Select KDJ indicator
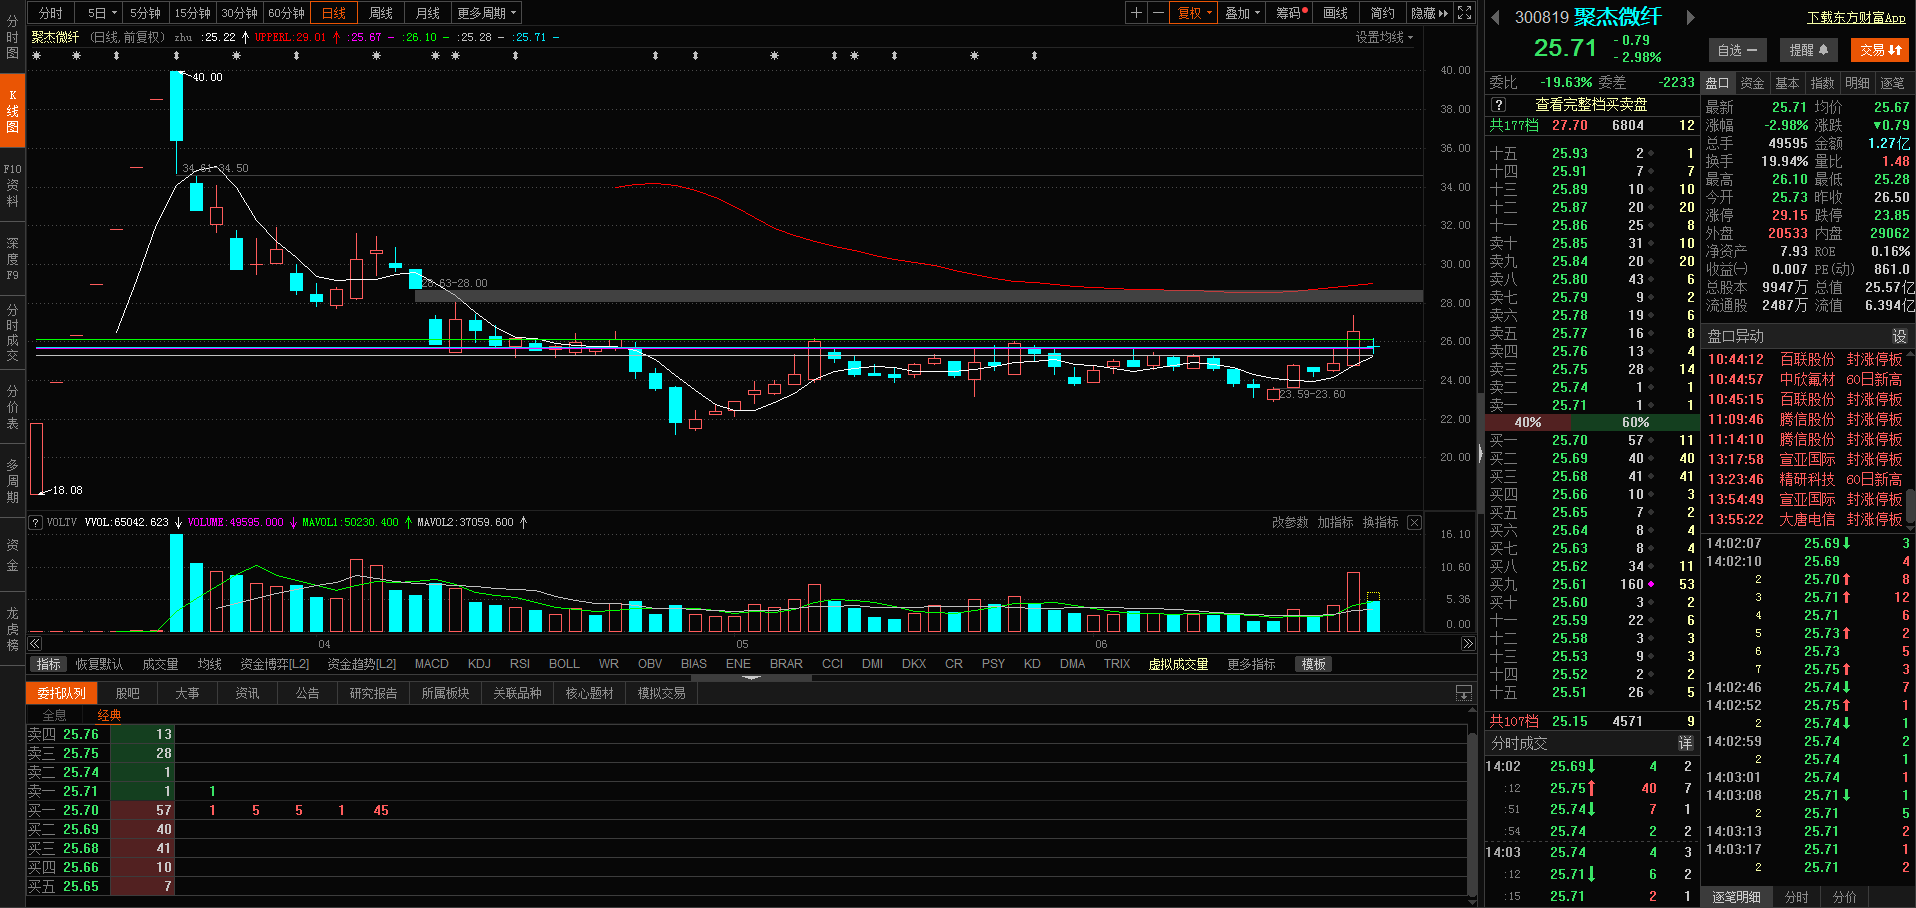Image resolution: width=1916 pixels, height=908 pixels. 479,664
